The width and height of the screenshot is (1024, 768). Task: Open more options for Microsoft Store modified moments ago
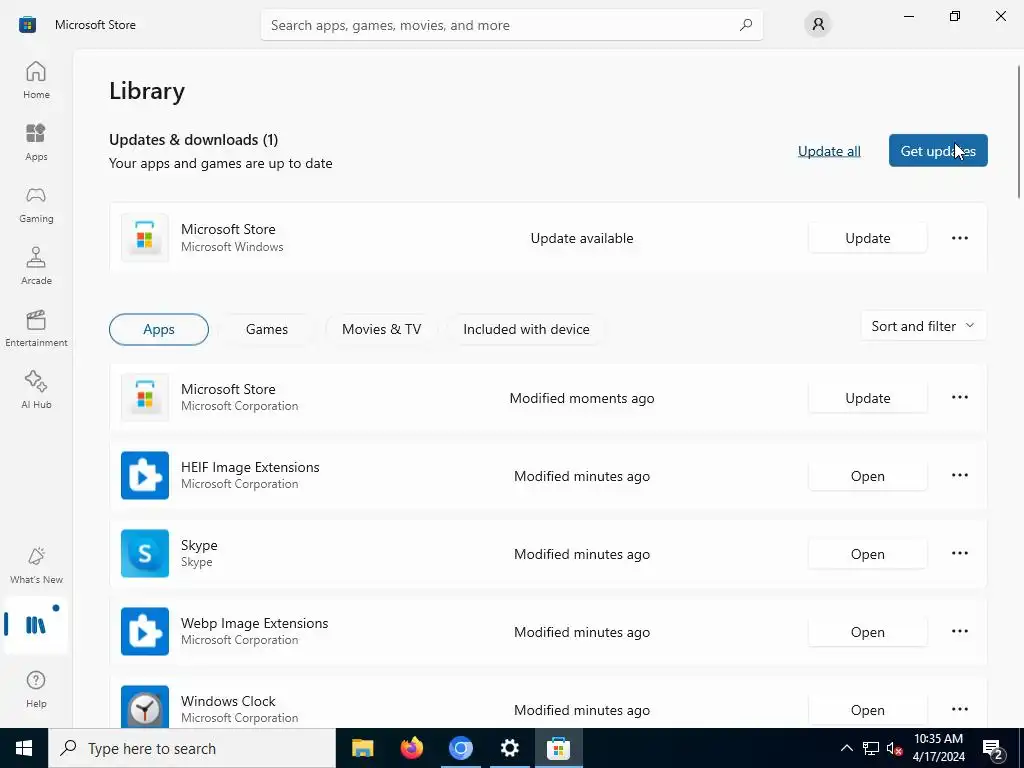[959, 398]
